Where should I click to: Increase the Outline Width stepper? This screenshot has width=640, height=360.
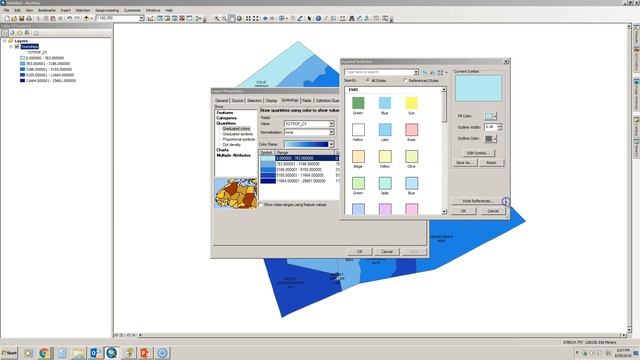[500, 125]
